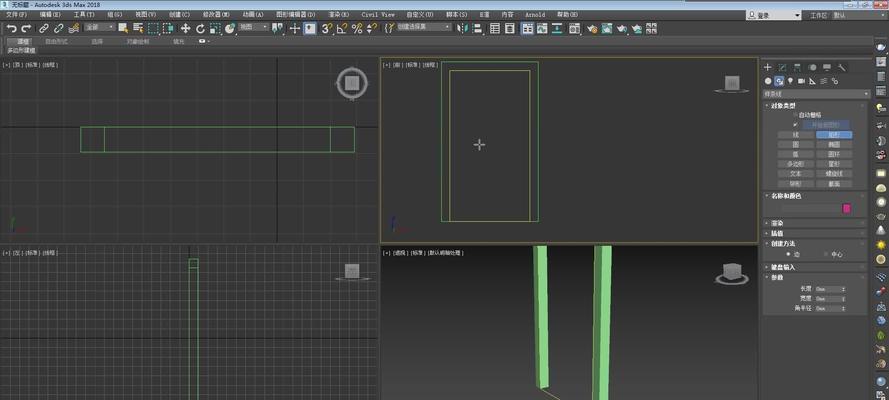Image resolution: width=889 pixels, height=400 pixels.
Task: Open reference coordinate system dropdown 视图
Action: 253,27
